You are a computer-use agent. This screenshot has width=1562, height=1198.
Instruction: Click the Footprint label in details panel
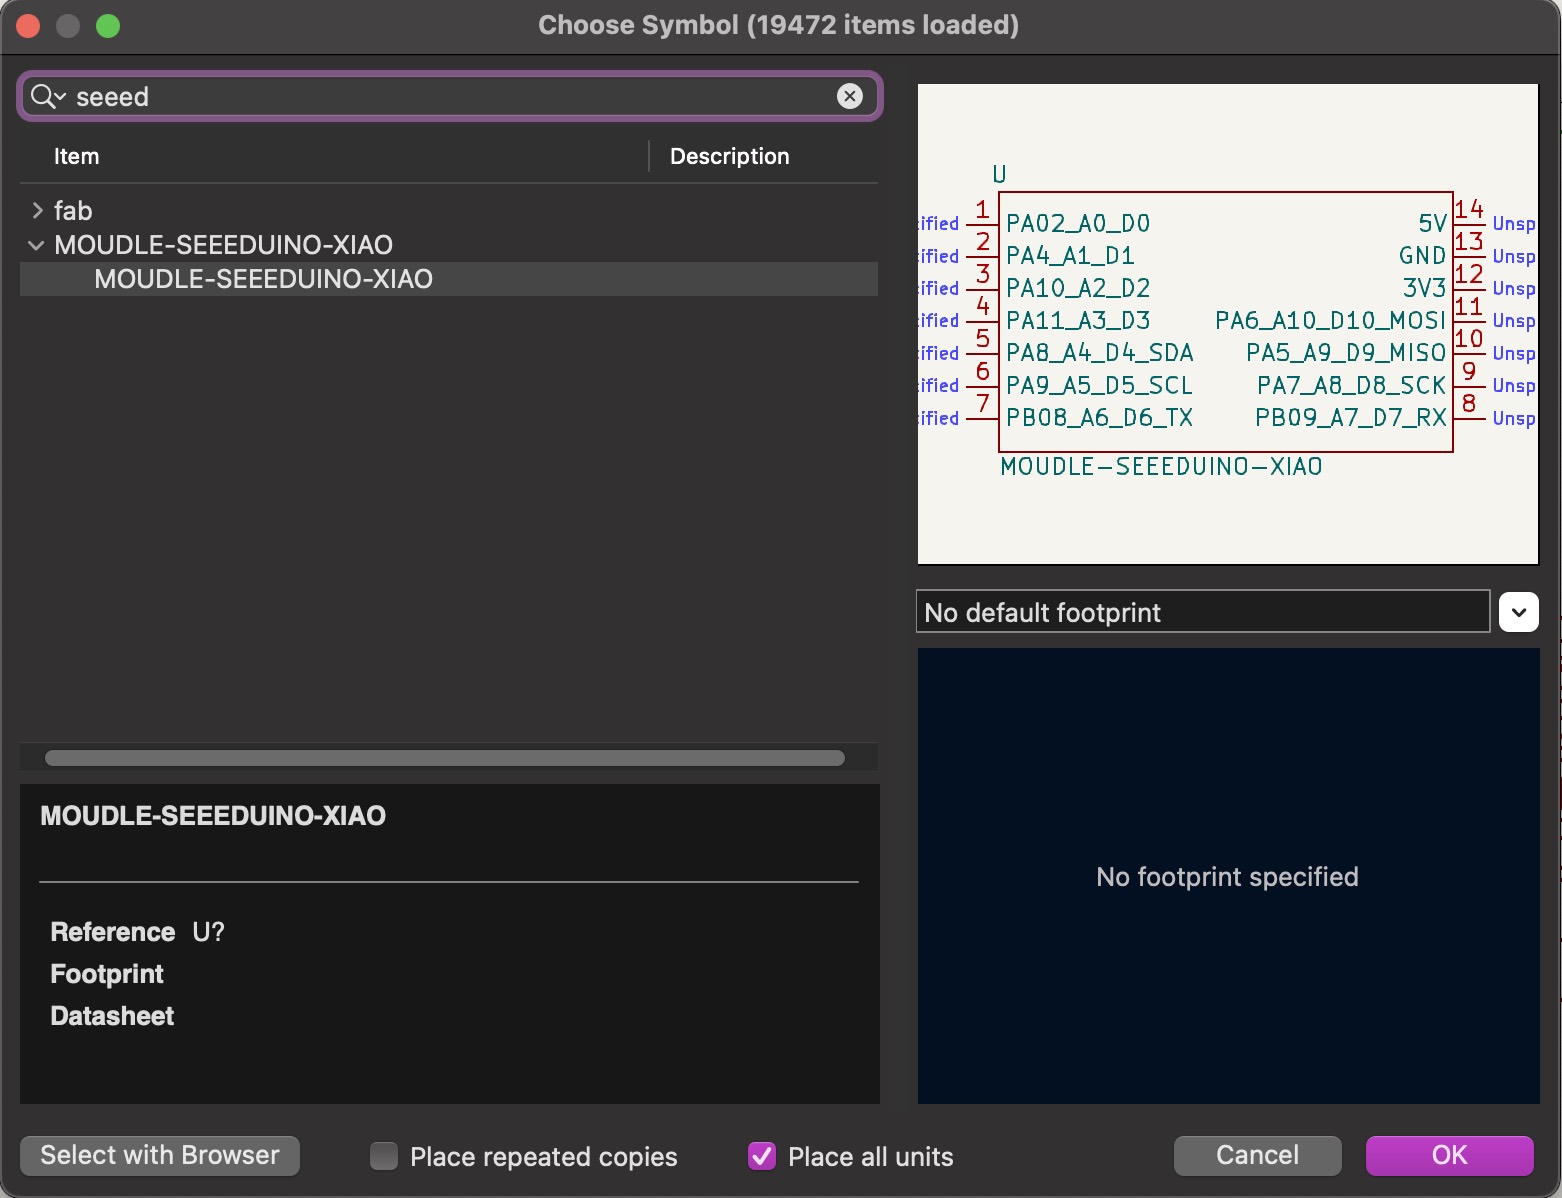point(107,974)
